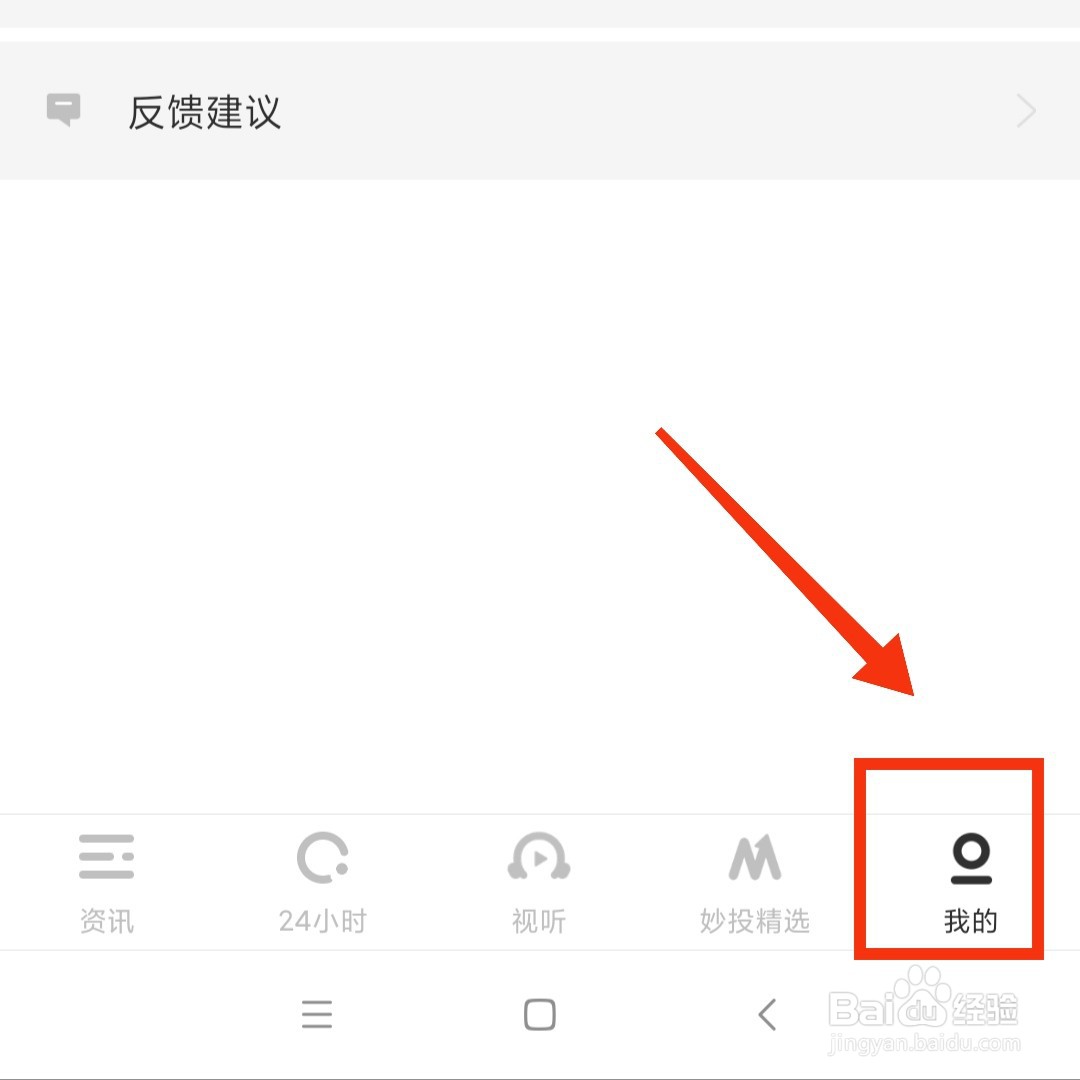The image size is (1080, 1080).
Task: Switch to the 妙投精选 tab label
Action: (x=755, y=921)
